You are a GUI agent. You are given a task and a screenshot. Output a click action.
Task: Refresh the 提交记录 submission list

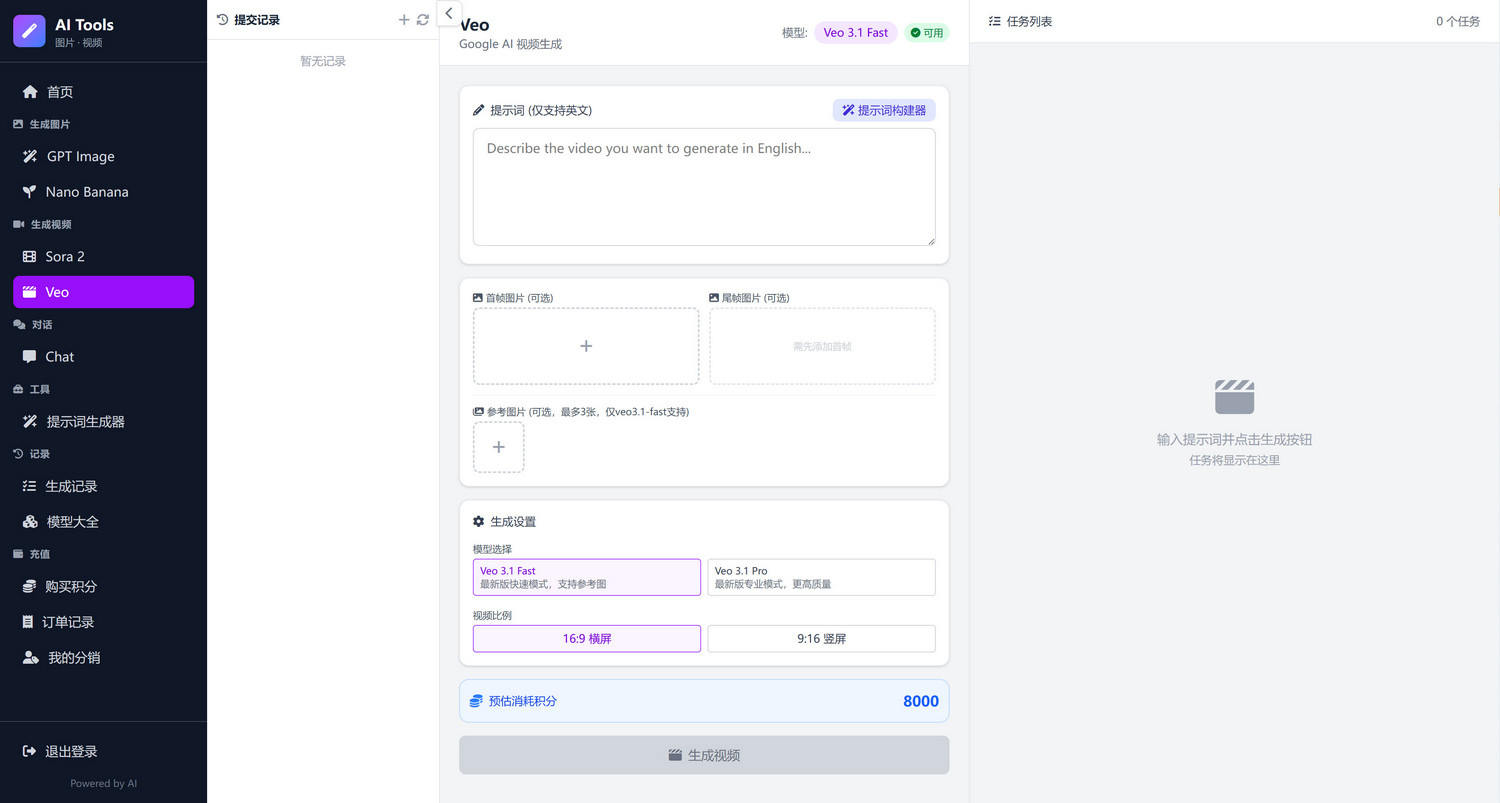423,20
